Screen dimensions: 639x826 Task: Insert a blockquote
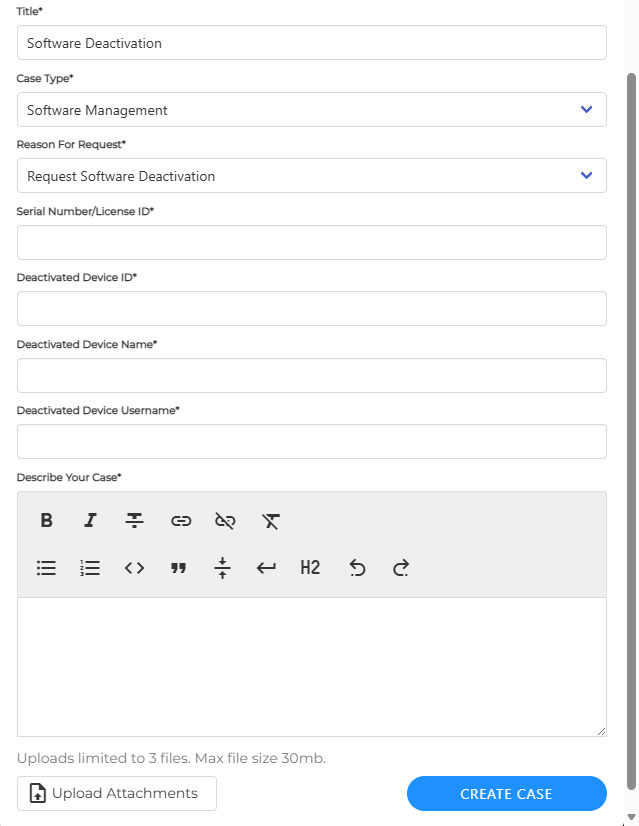tap(179, 568)
